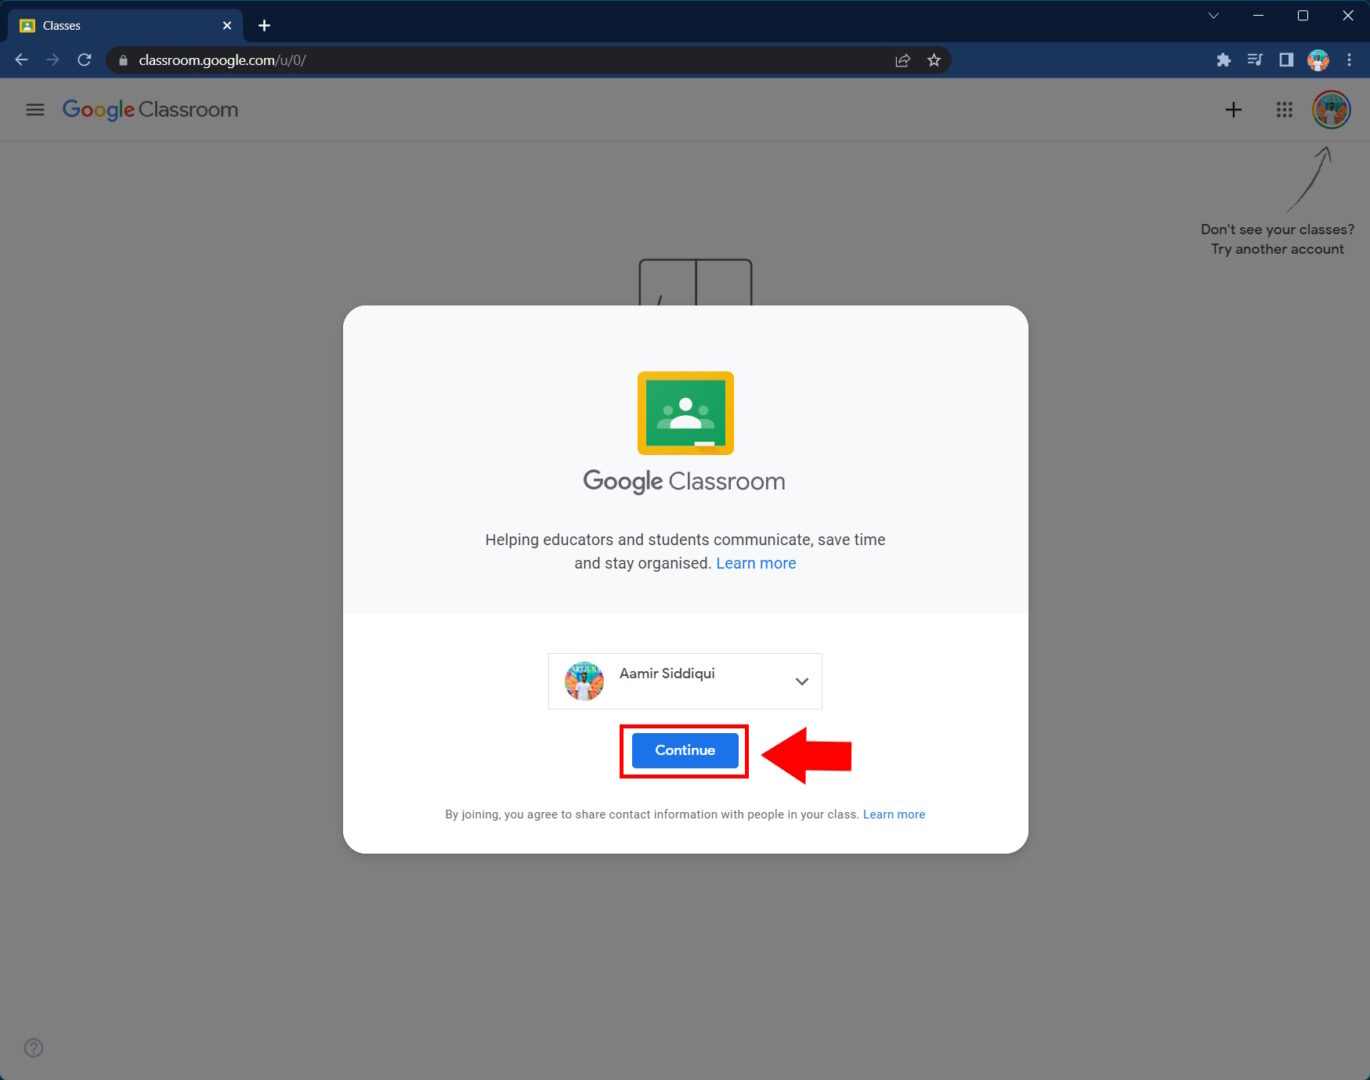The image size is (1370, 1080).
Task: Open a new tab with the plus button
Action: 264,25
